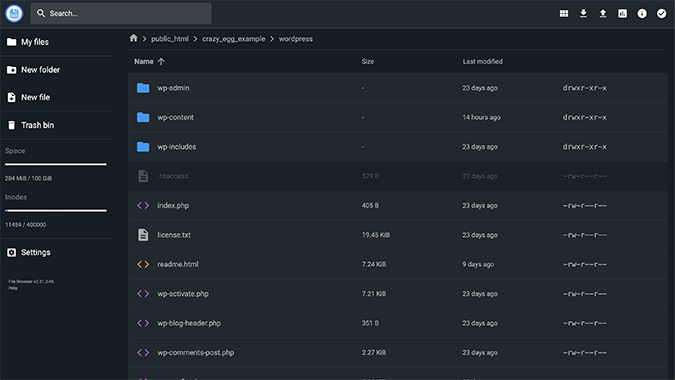Viewport: 675px width, 380px height.
Task: Navigate to public_html breadcrumb
Action: [x=170, y=39]
